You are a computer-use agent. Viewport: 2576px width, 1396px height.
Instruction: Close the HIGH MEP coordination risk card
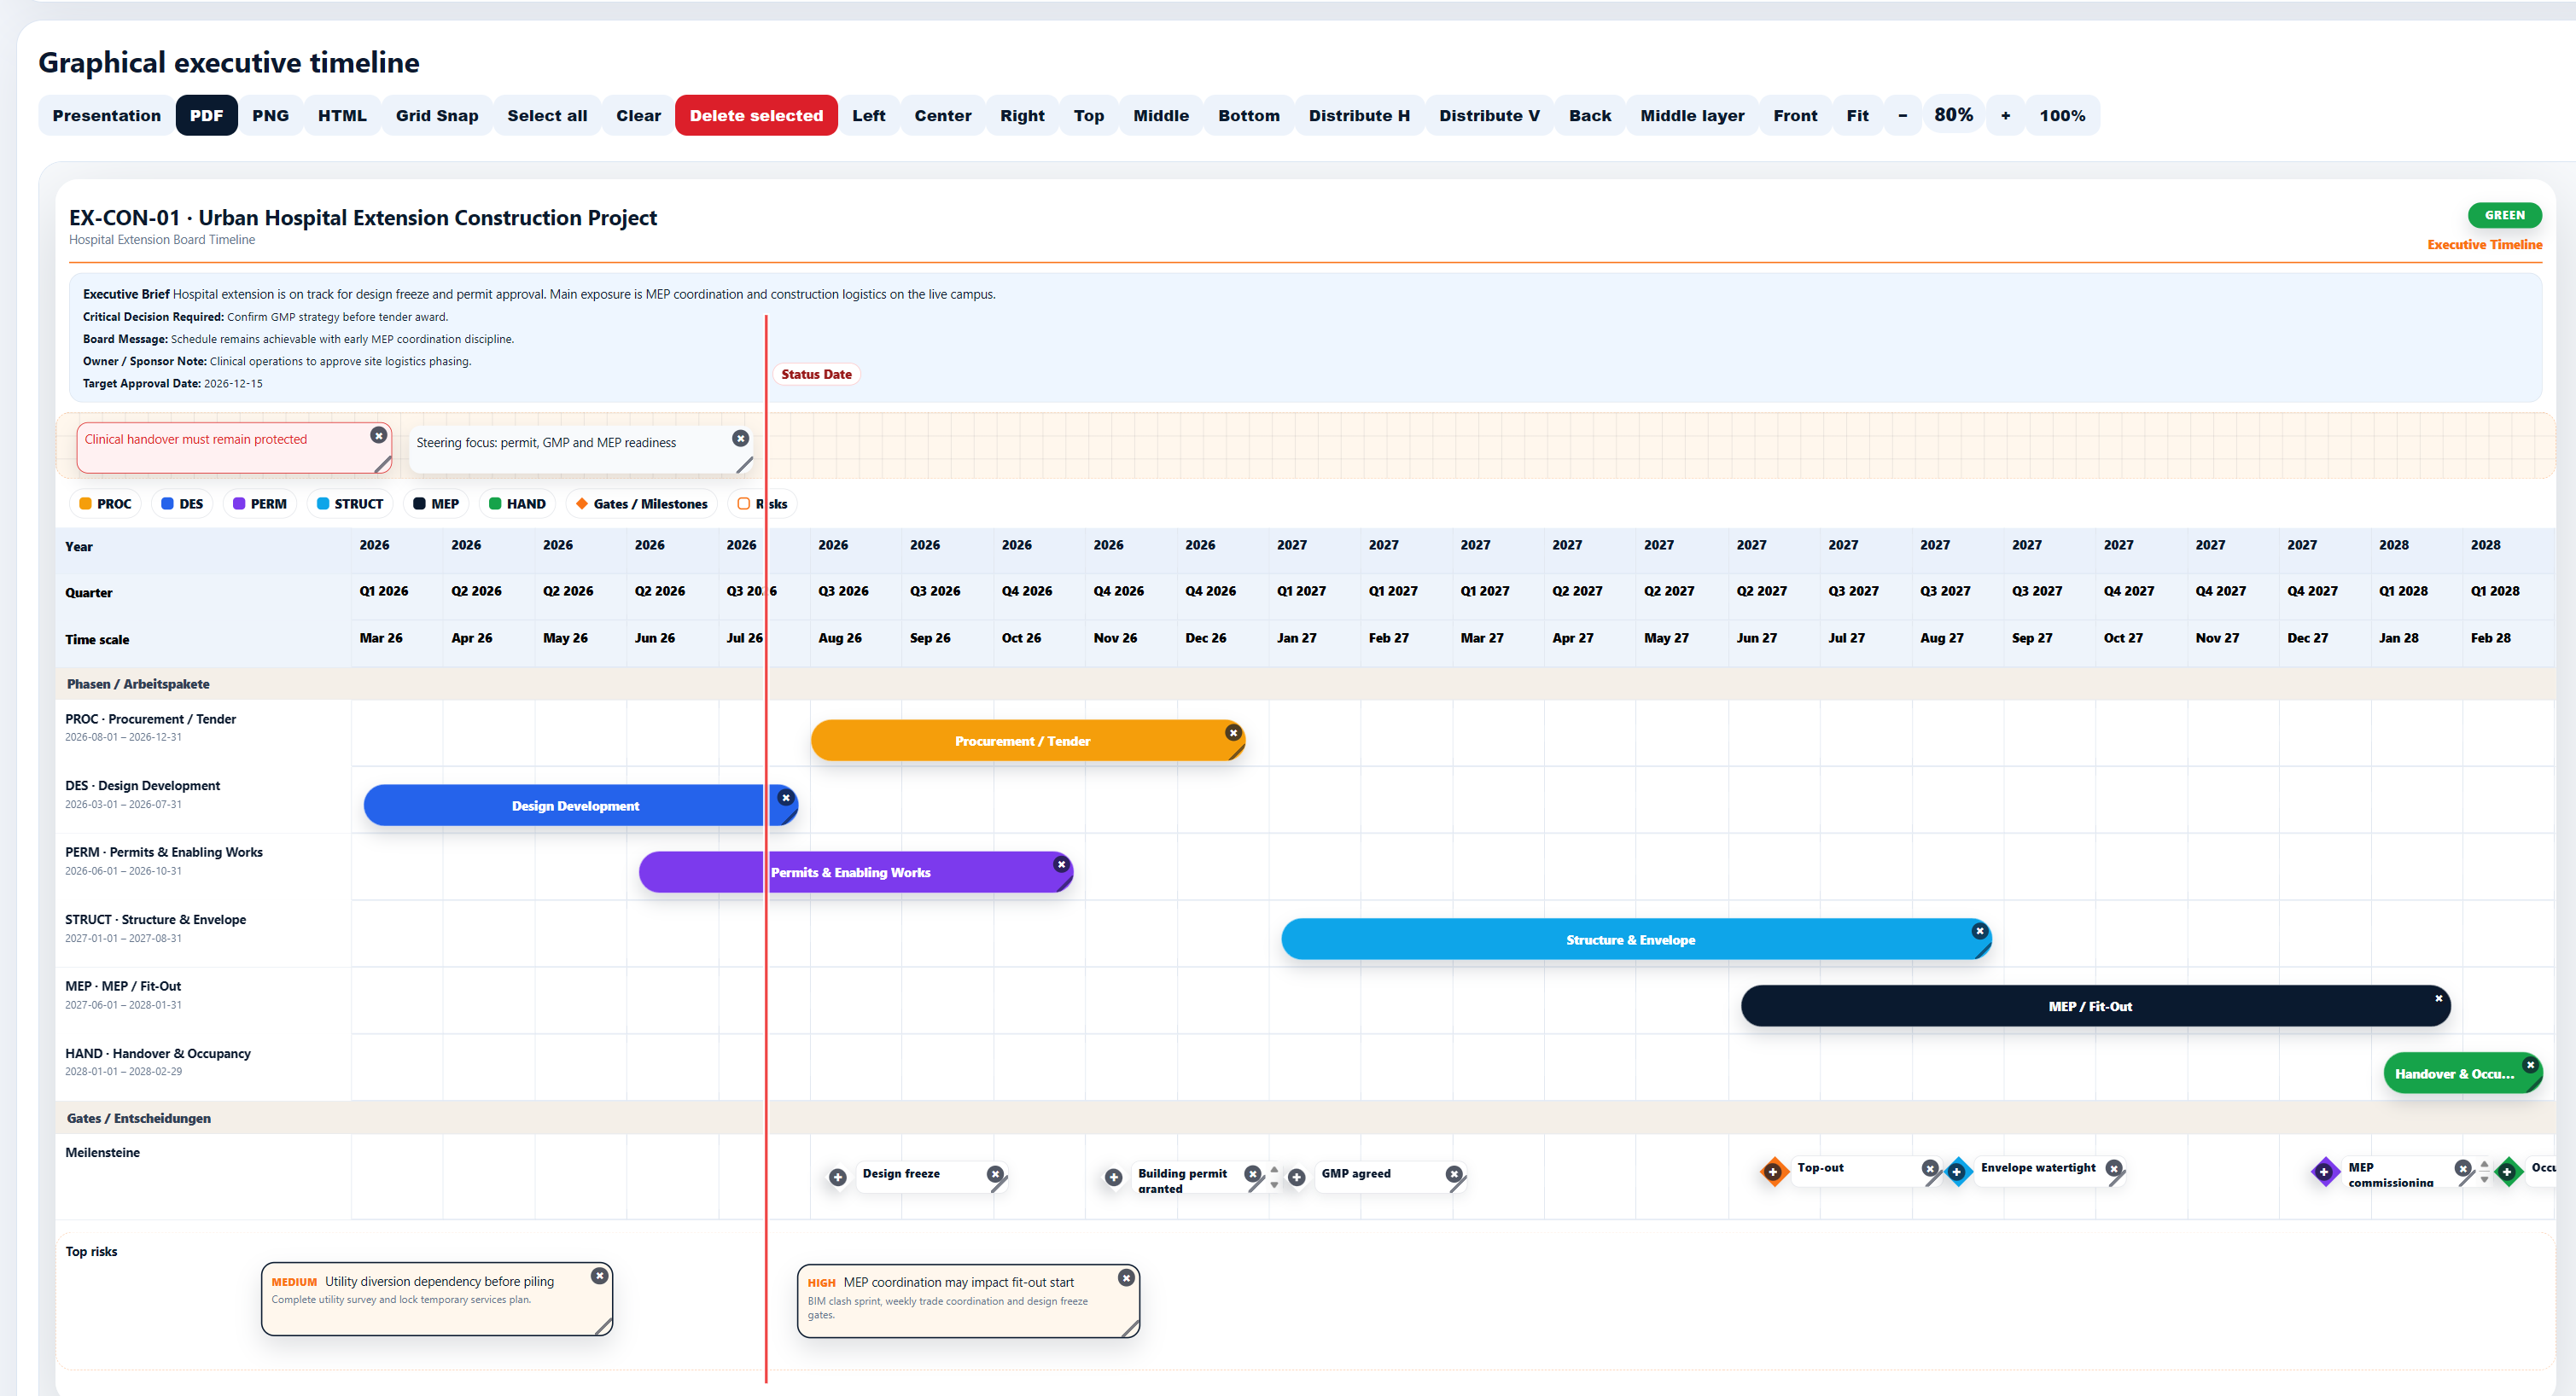1126,1278
